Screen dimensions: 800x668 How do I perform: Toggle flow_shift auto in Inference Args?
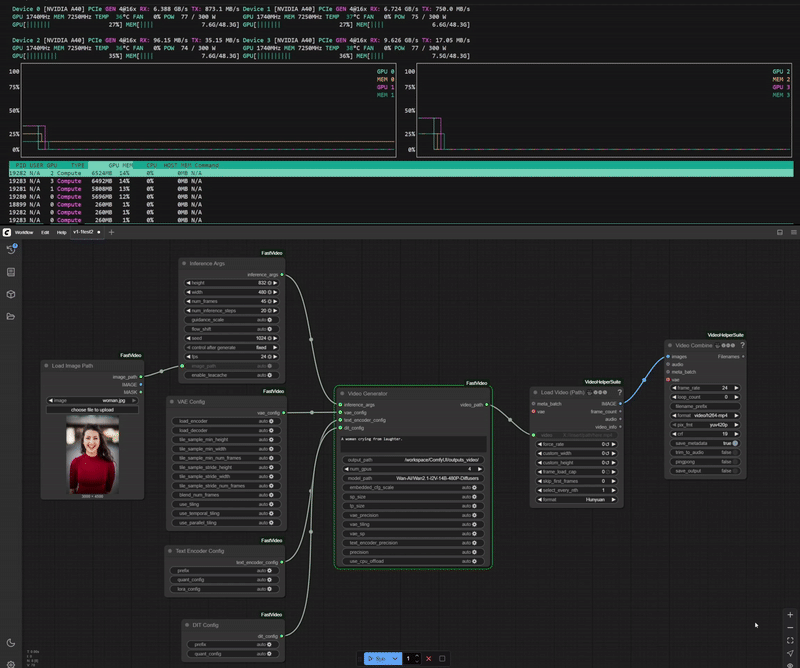coord(232,329)
